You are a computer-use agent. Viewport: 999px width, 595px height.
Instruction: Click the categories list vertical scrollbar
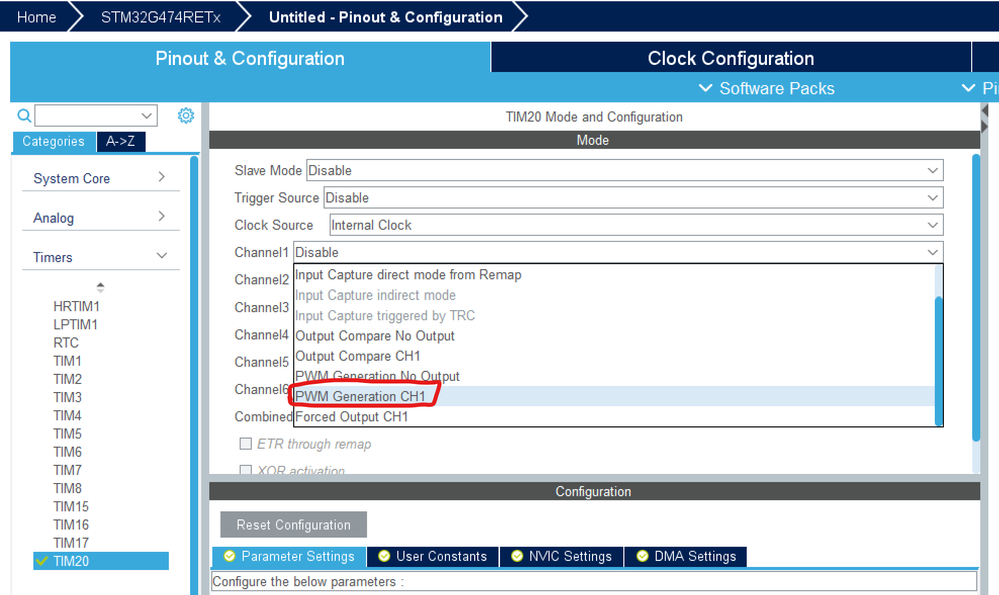coord(194,376)
